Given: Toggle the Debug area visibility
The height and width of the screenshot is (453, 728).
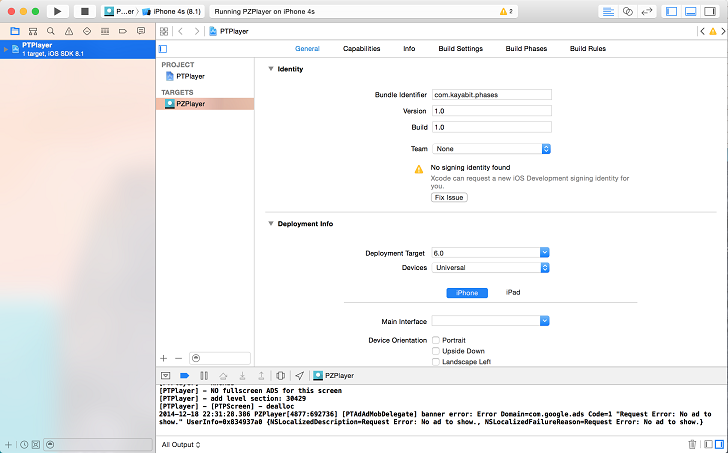Looking at the screenshot, I should point(691,12).
